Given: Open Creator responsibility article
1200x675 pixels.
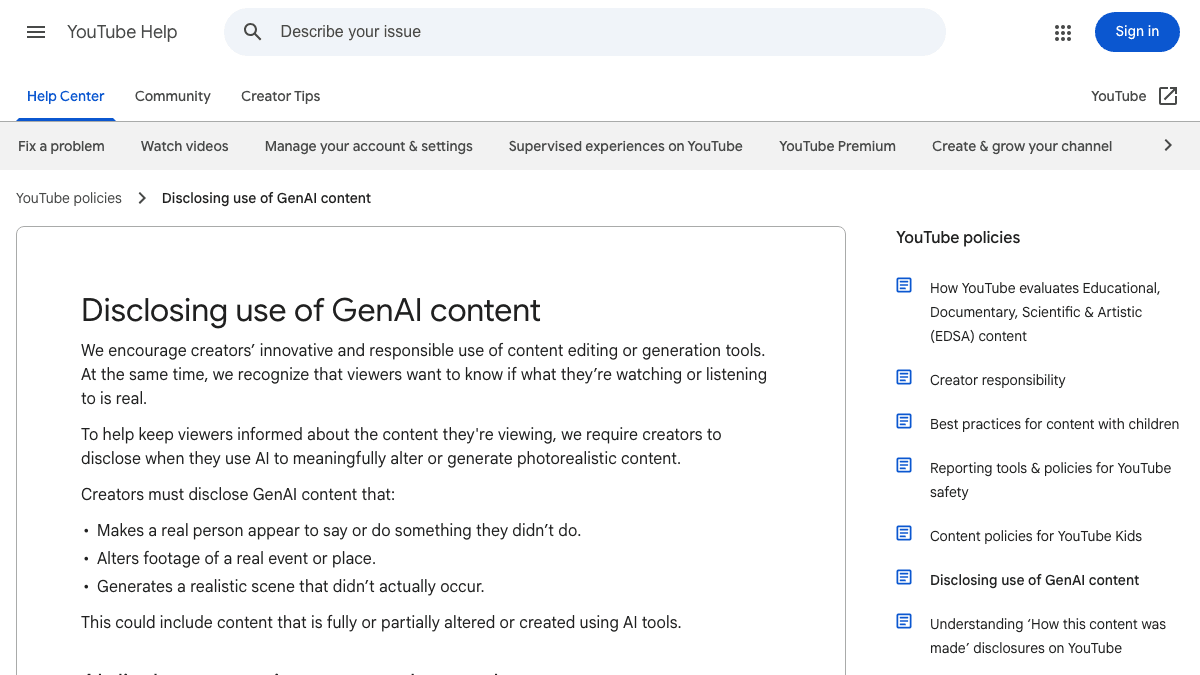Looking at the screenshot, I should click(998, 380).
